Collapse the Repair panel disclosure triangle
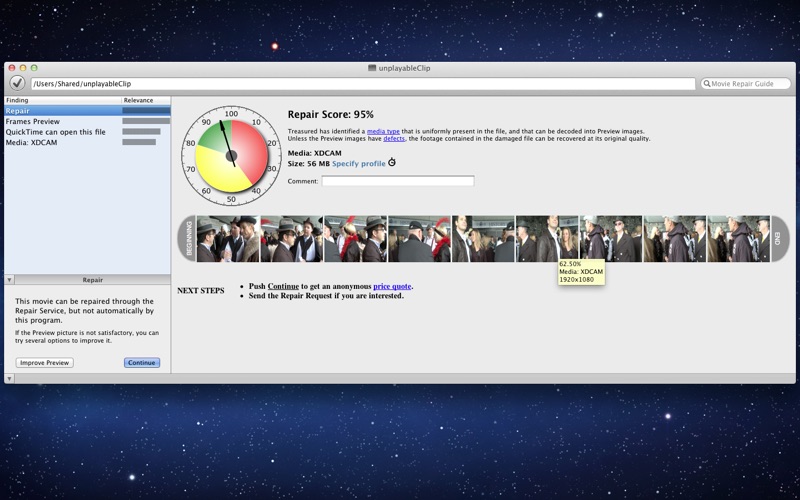Image resolution: width=800 pixels, height=500 pixels. tap(9, 280)
